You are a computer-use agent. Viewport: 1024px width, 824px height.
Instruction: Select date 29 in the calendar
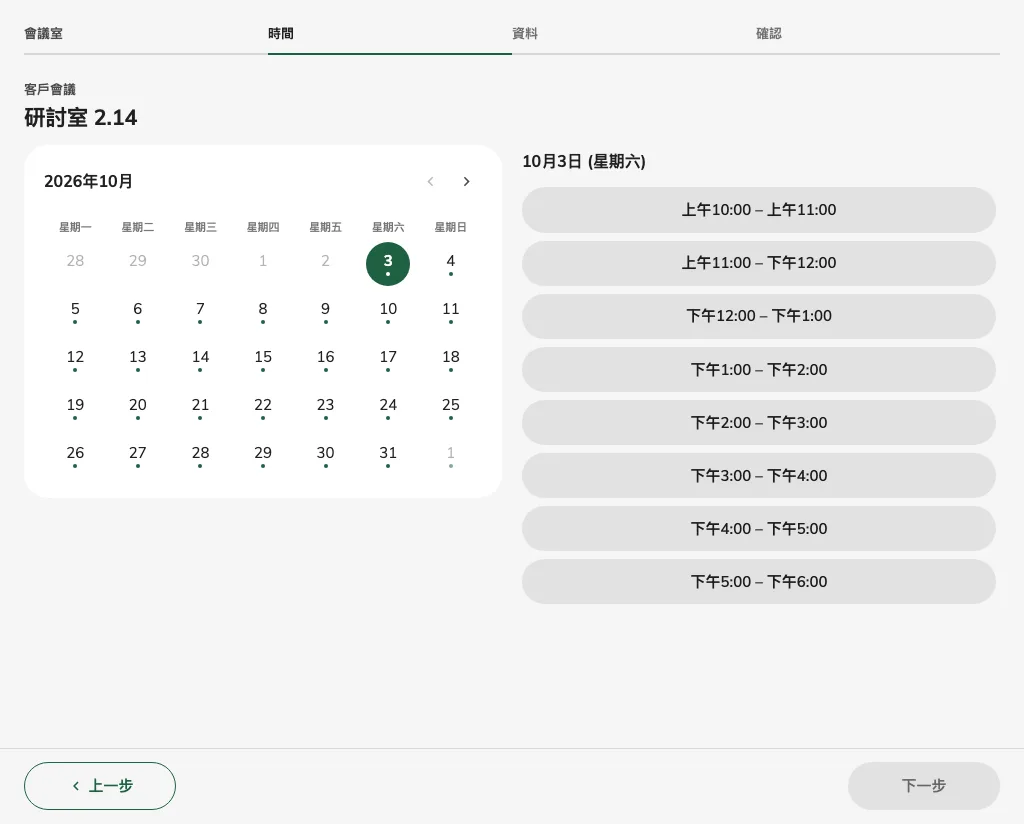(x=263, y=456)
